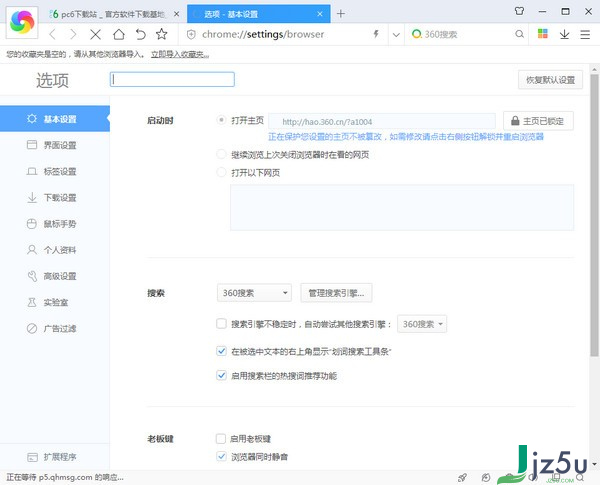The width and height of the screenshot is (600, 485).
Task: Click the 360 browser logo icon
Action: tap(22, 22)
